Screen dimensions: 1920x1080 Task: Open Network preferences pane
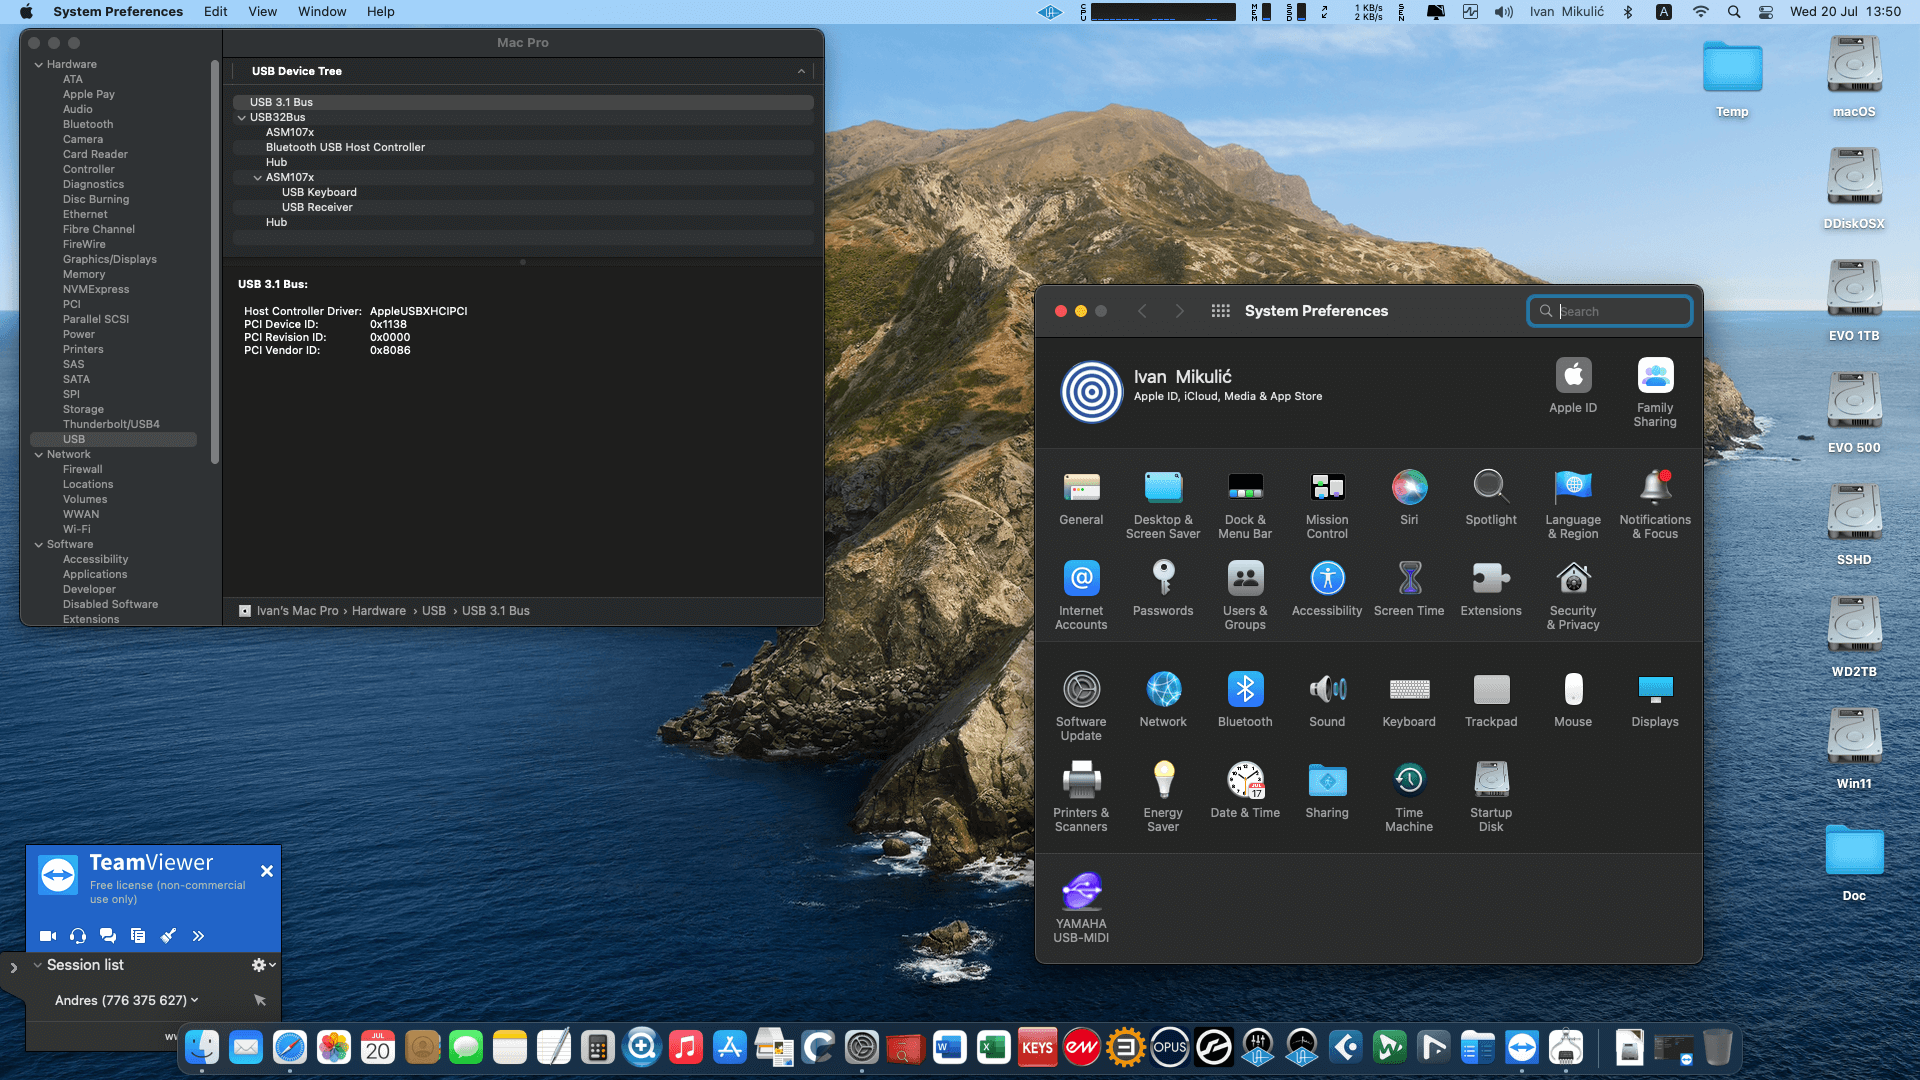coord(1163,700)
